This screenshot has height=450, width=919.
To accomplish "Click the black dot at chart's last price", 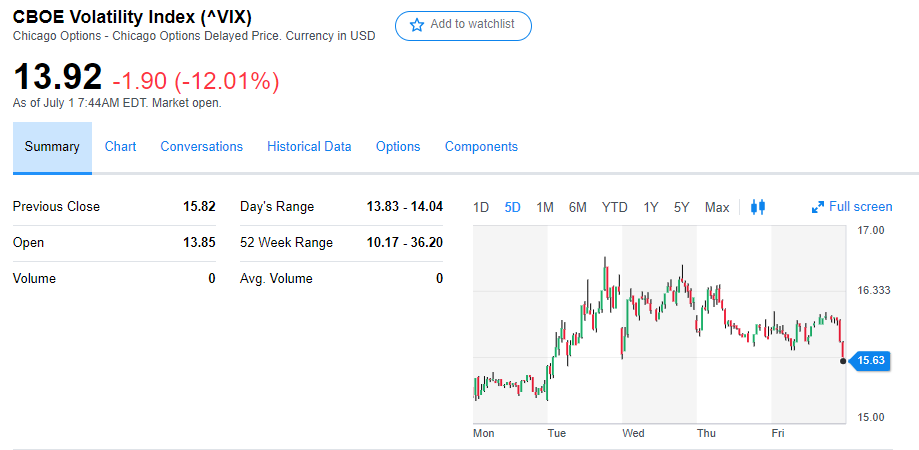I will click(x=843, y=361).
